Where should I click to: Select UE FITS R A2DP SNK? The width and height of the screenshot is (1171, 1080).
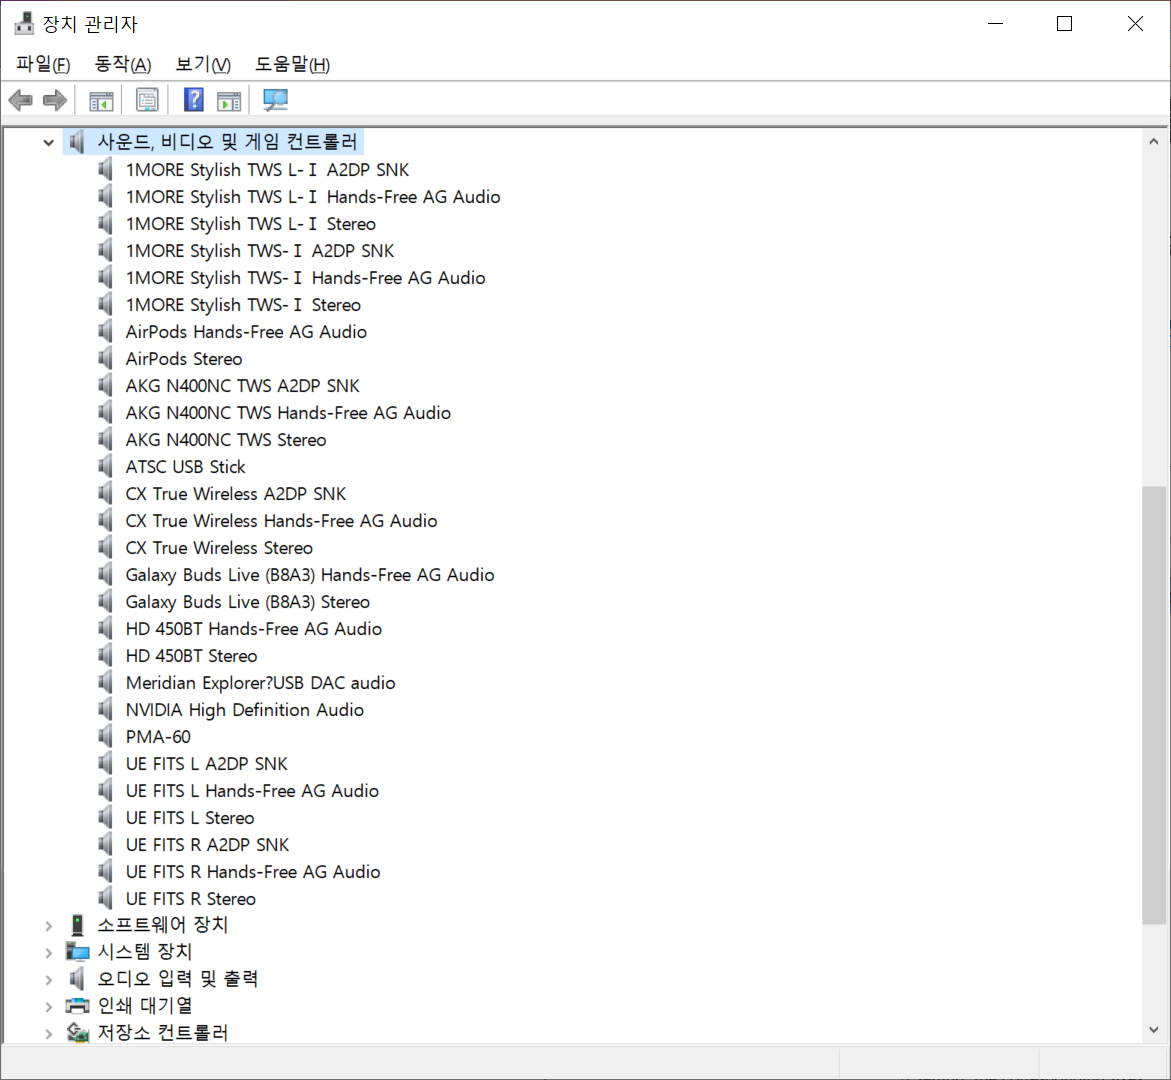click(208, 845)
